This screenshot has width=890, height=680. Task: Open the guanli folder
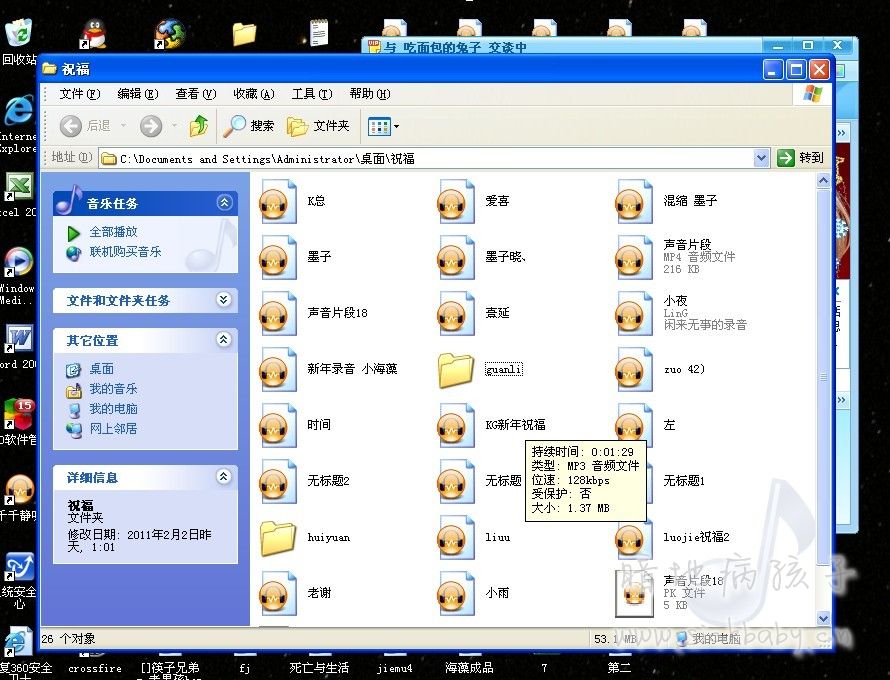coord(457,369)
